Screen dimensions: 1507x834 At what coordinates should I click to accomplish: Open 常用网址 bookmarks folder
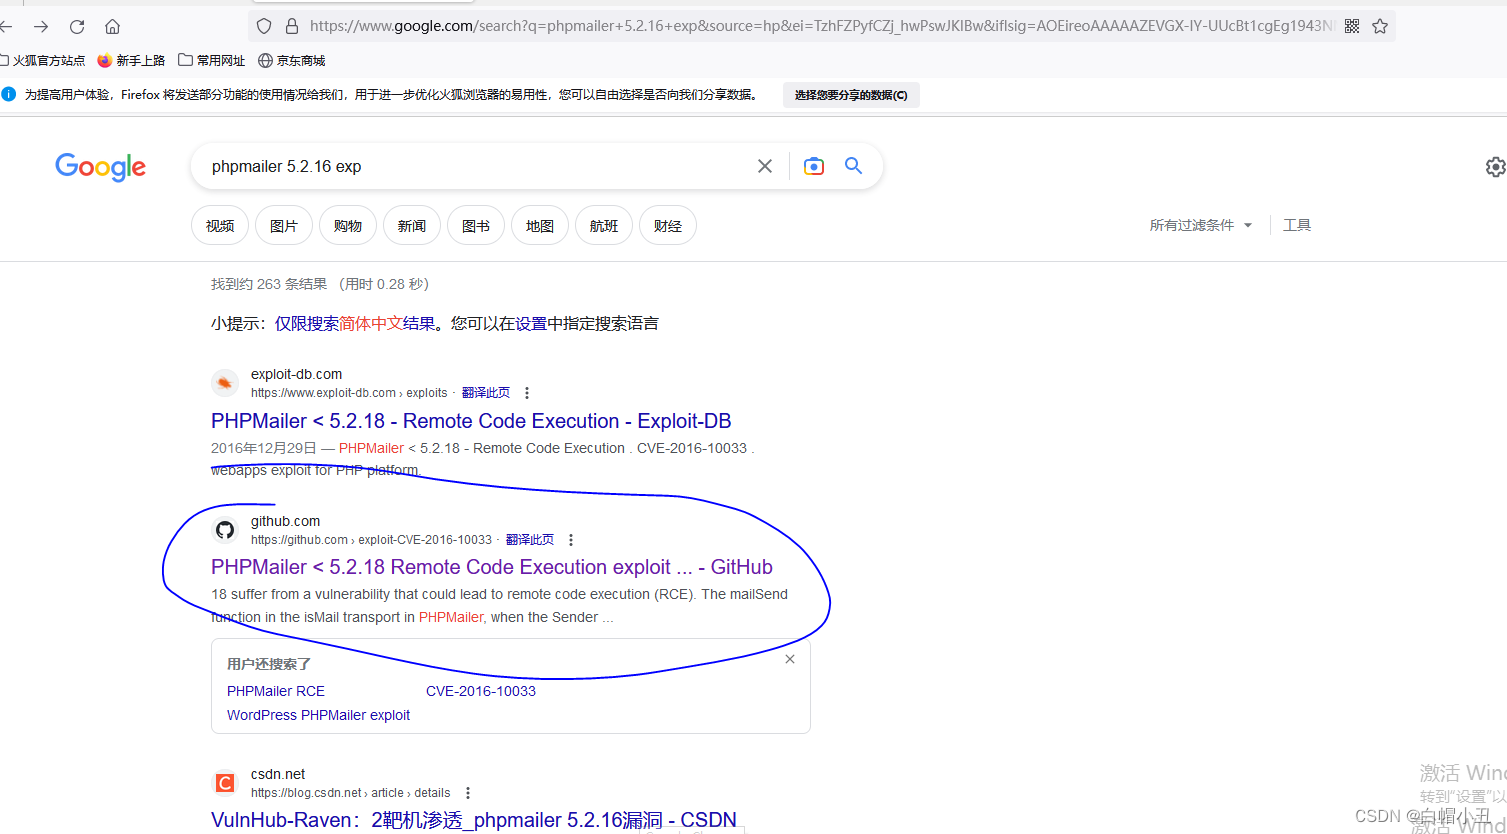click(x=212, y=60)
